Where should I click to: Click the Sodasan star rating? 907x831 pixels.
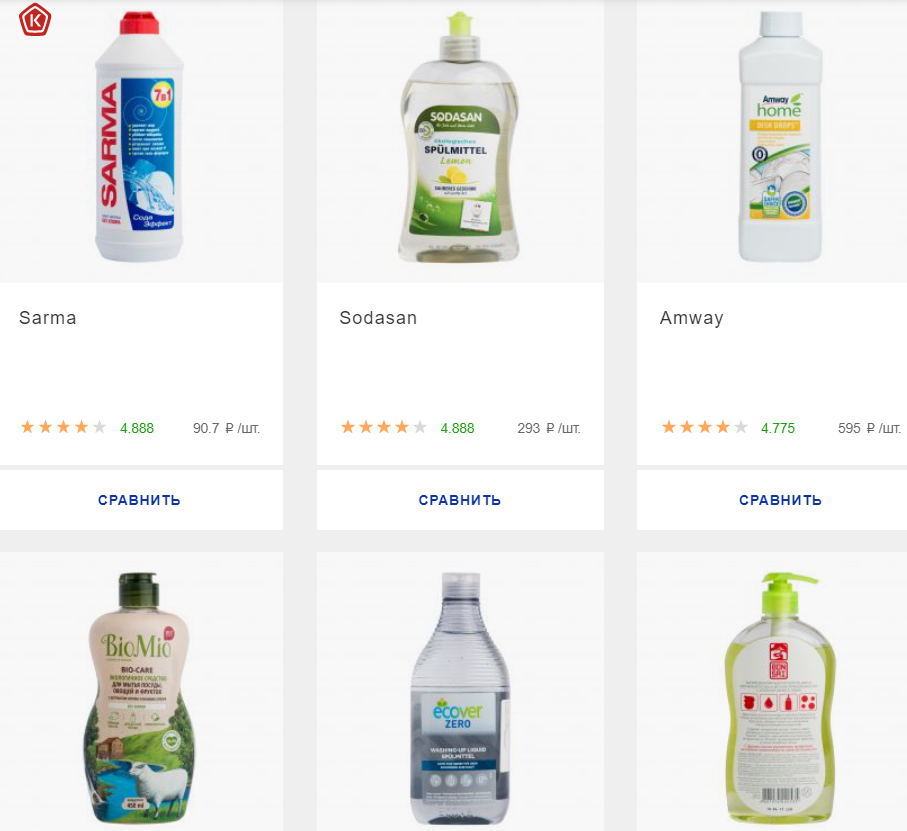click(384, 427)
